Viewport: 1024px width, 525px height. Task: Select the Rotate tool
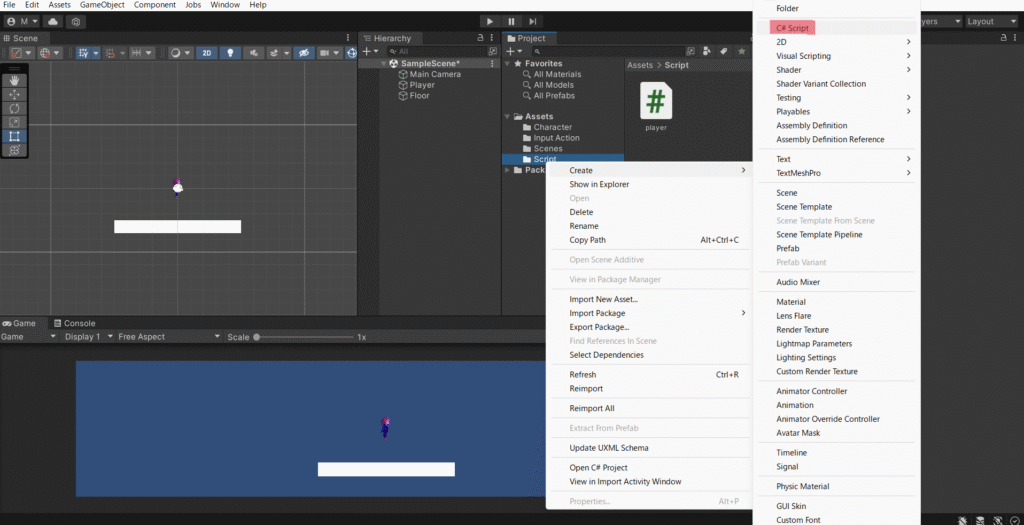[14, 108]
